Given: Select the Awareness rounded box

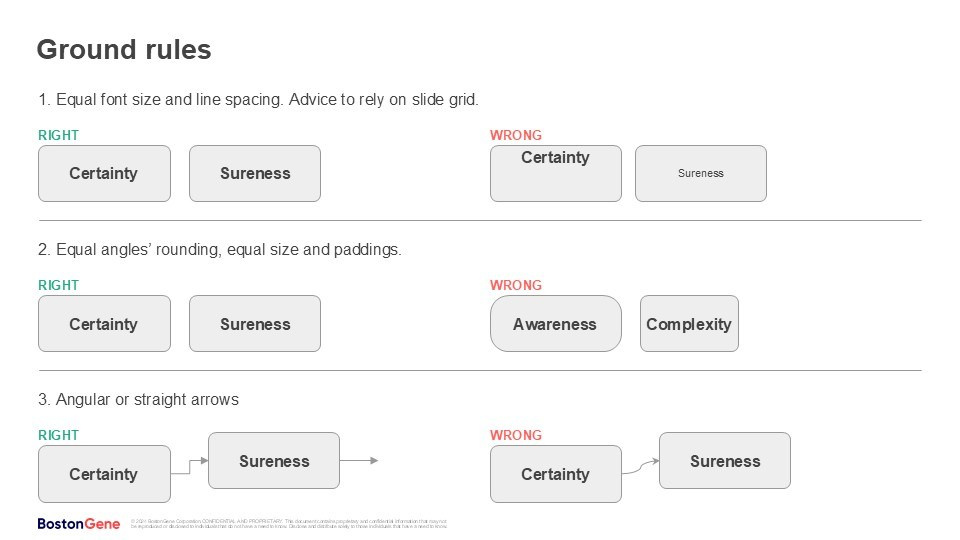Looking at the screenshot, I should click(x=555, y=324).
